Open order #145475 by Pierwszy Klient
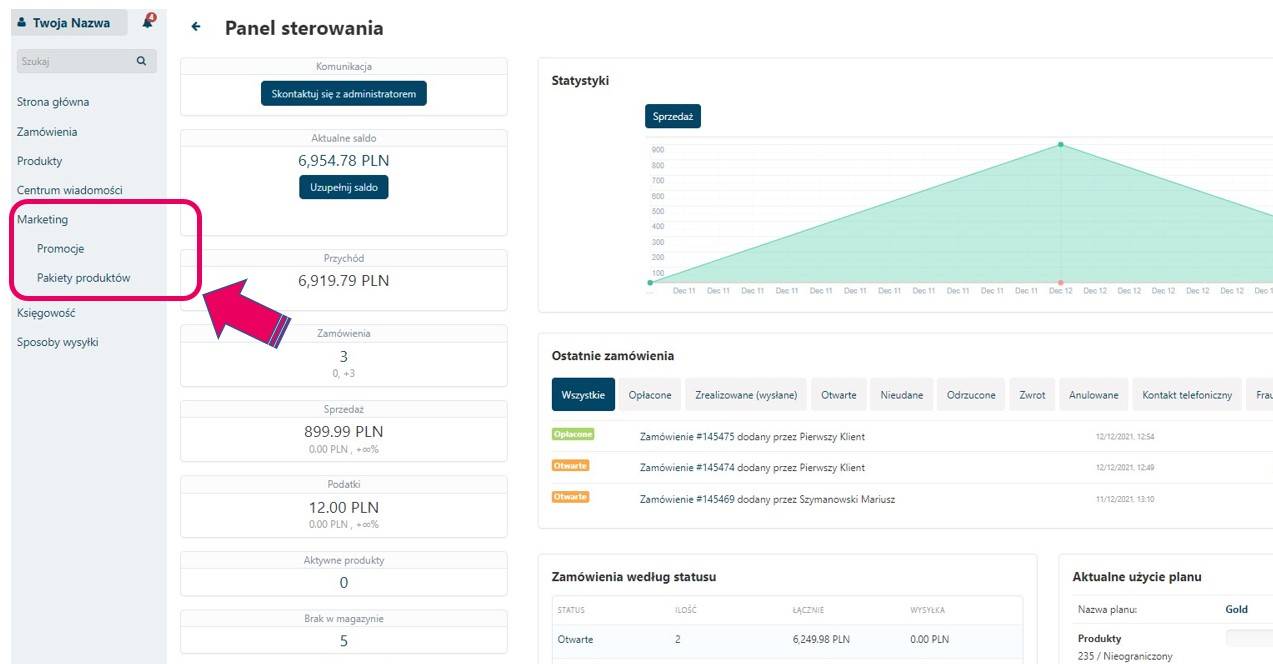 [752, 437]
